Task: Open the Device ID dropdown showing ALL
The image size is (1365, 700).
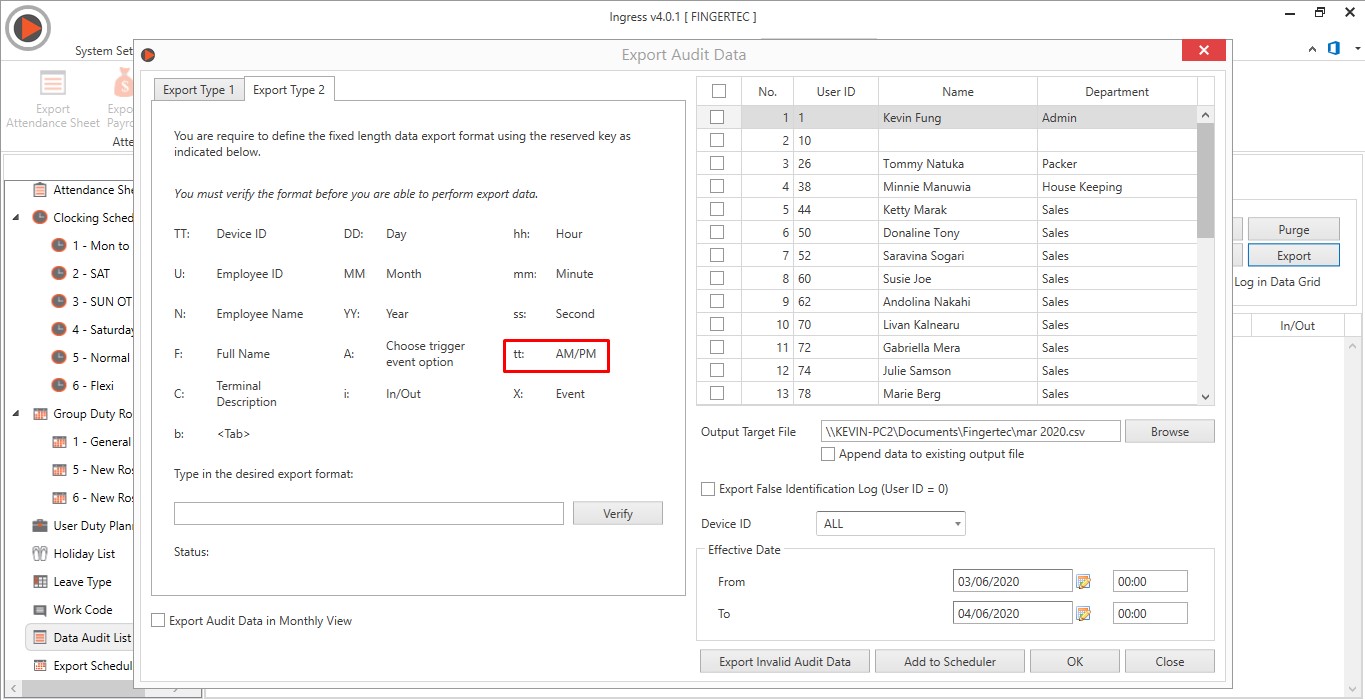Action: [x=891, y=524]
